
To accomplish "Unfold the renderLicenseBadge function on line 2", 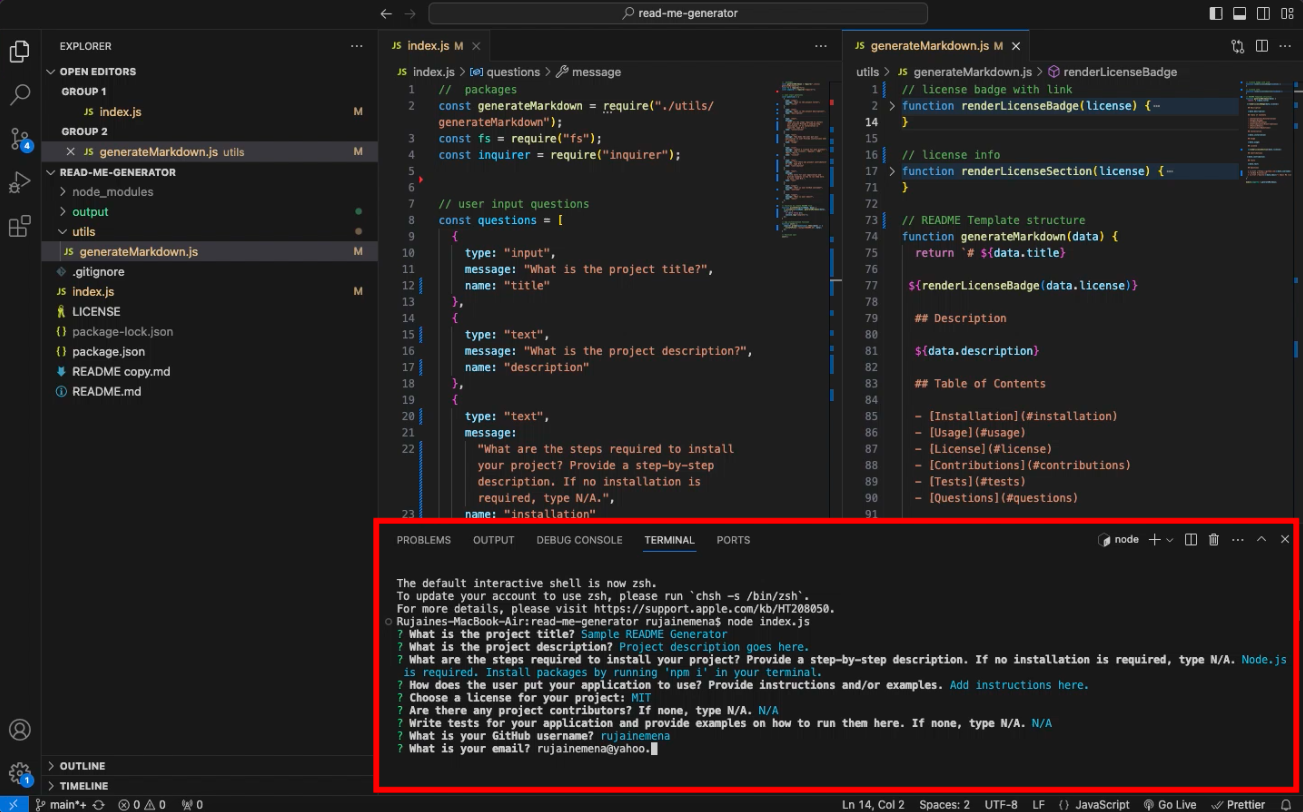I will [892, 106].
